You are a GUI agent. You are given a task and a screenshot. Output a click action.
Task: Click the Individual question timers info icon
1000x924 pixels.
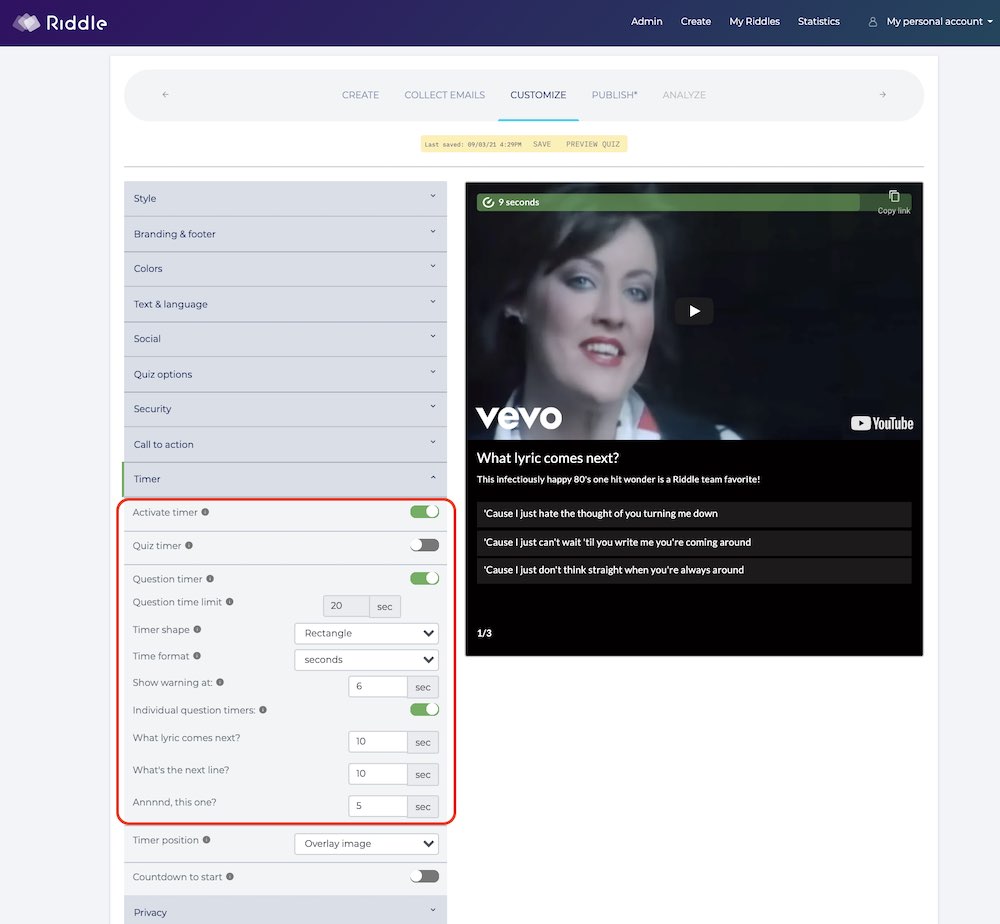coord(263,710)
